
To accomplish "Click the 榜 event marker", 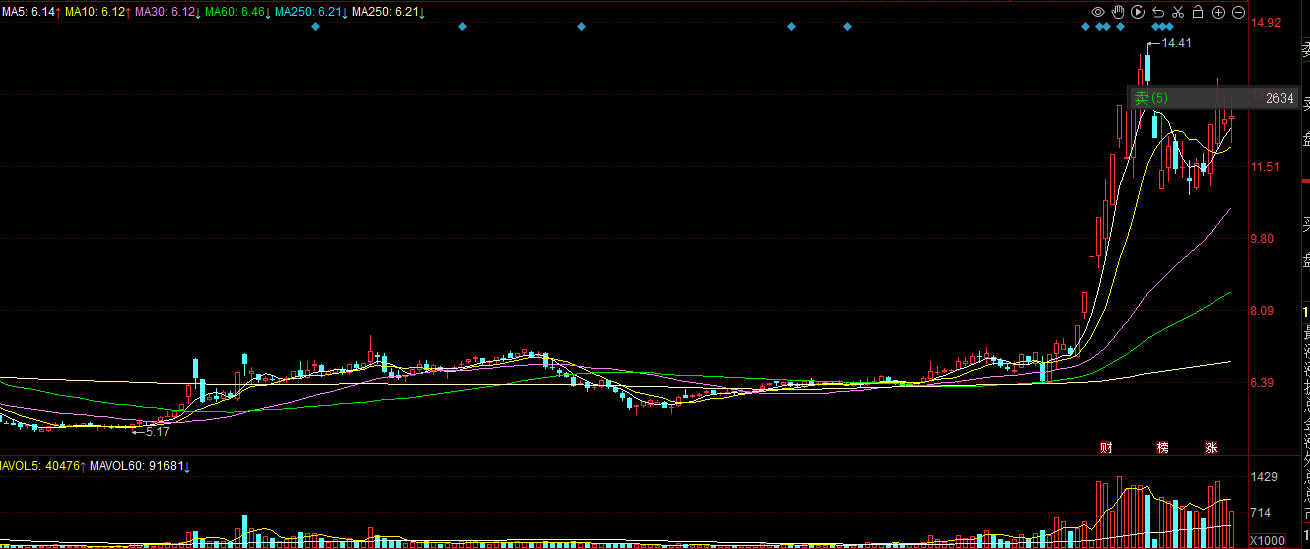I will tap(1162, 447).
